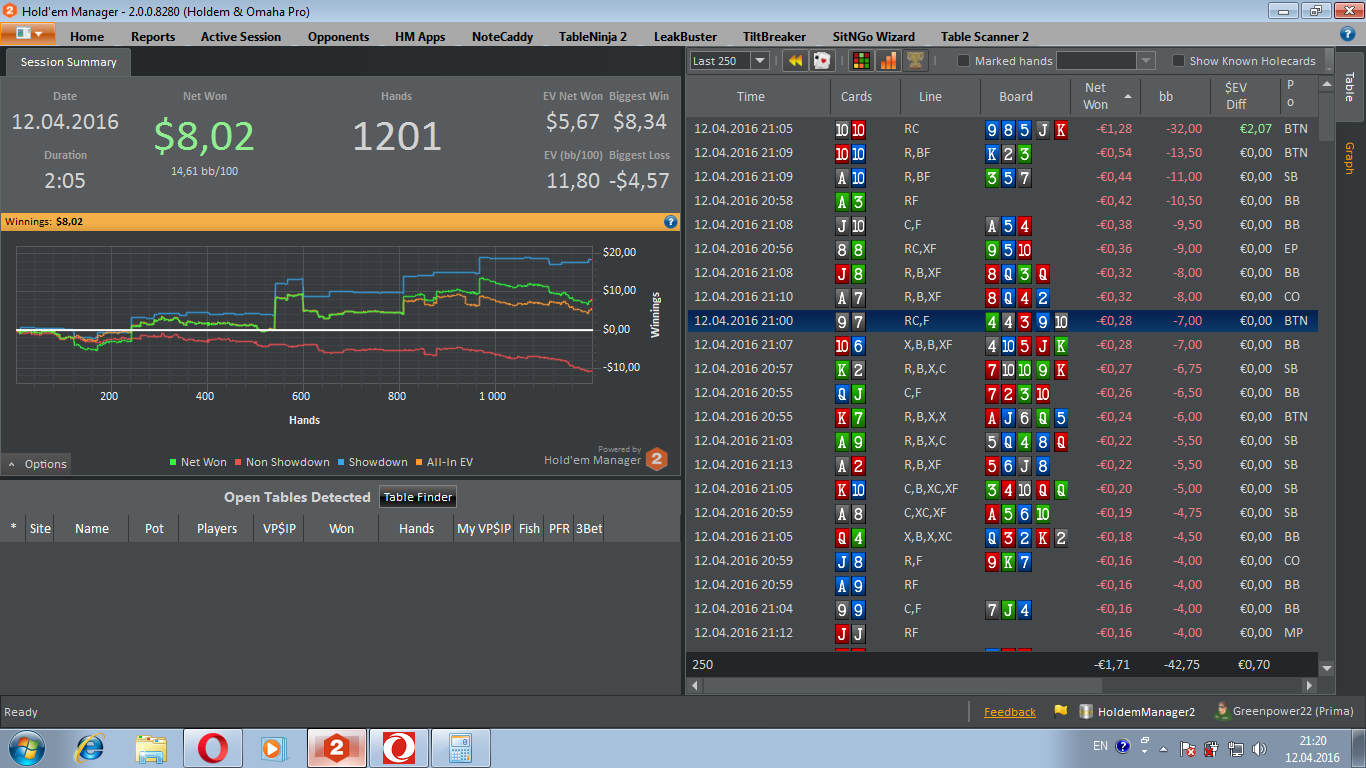
Task: Open Internet Explorer from the taskbar
Action: tap(91, 748)
